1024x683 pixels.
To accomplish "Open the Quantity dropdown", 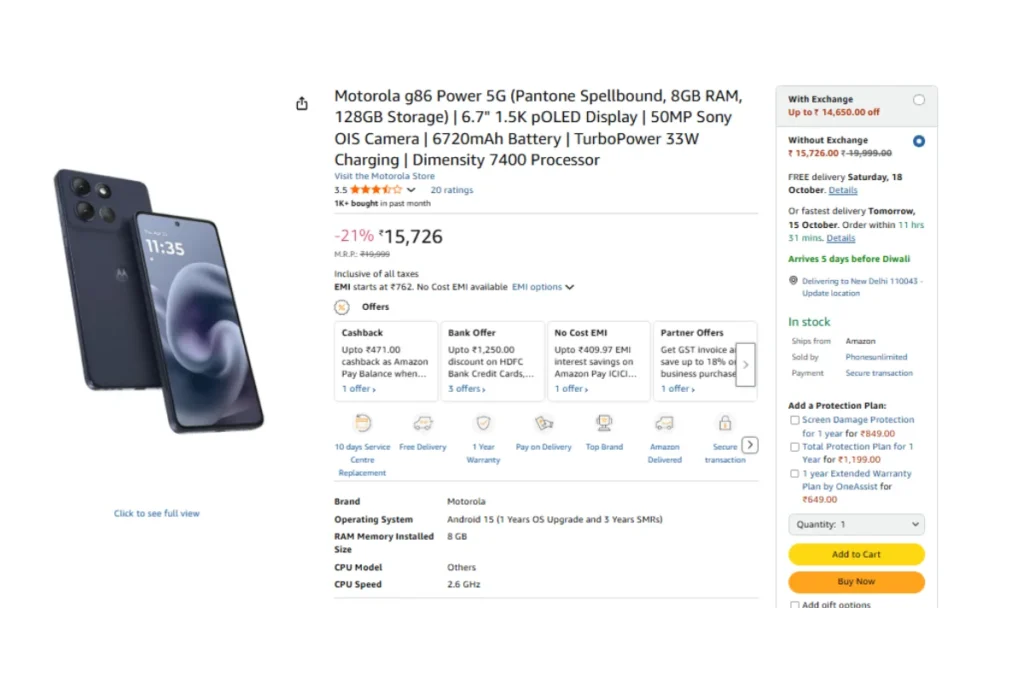I will tap(856, 524).
